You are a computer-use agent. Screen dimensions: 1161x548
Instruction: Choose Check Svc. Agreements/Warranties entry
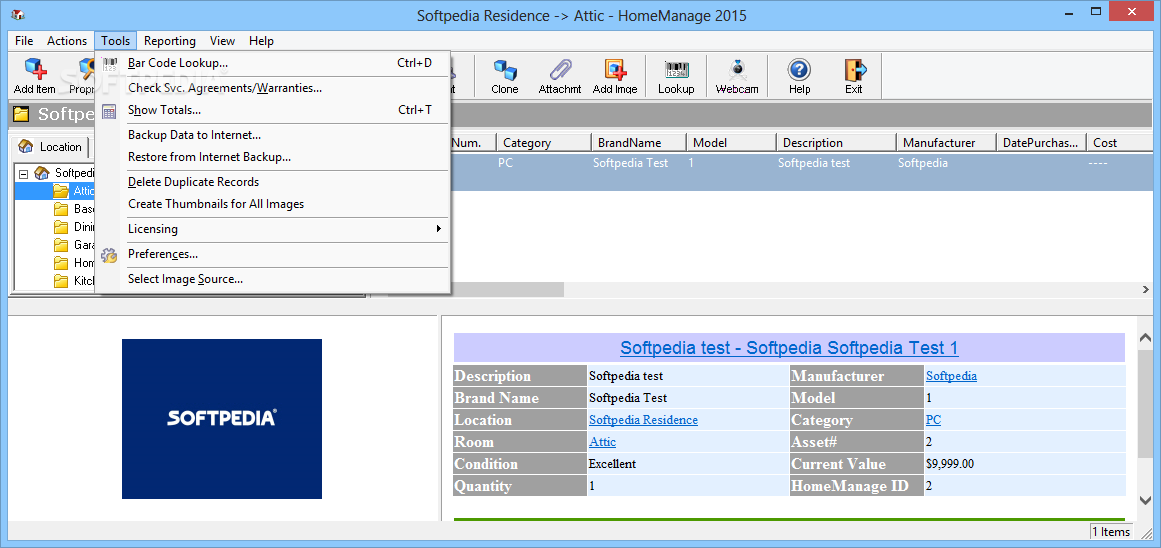pos(273,88)
